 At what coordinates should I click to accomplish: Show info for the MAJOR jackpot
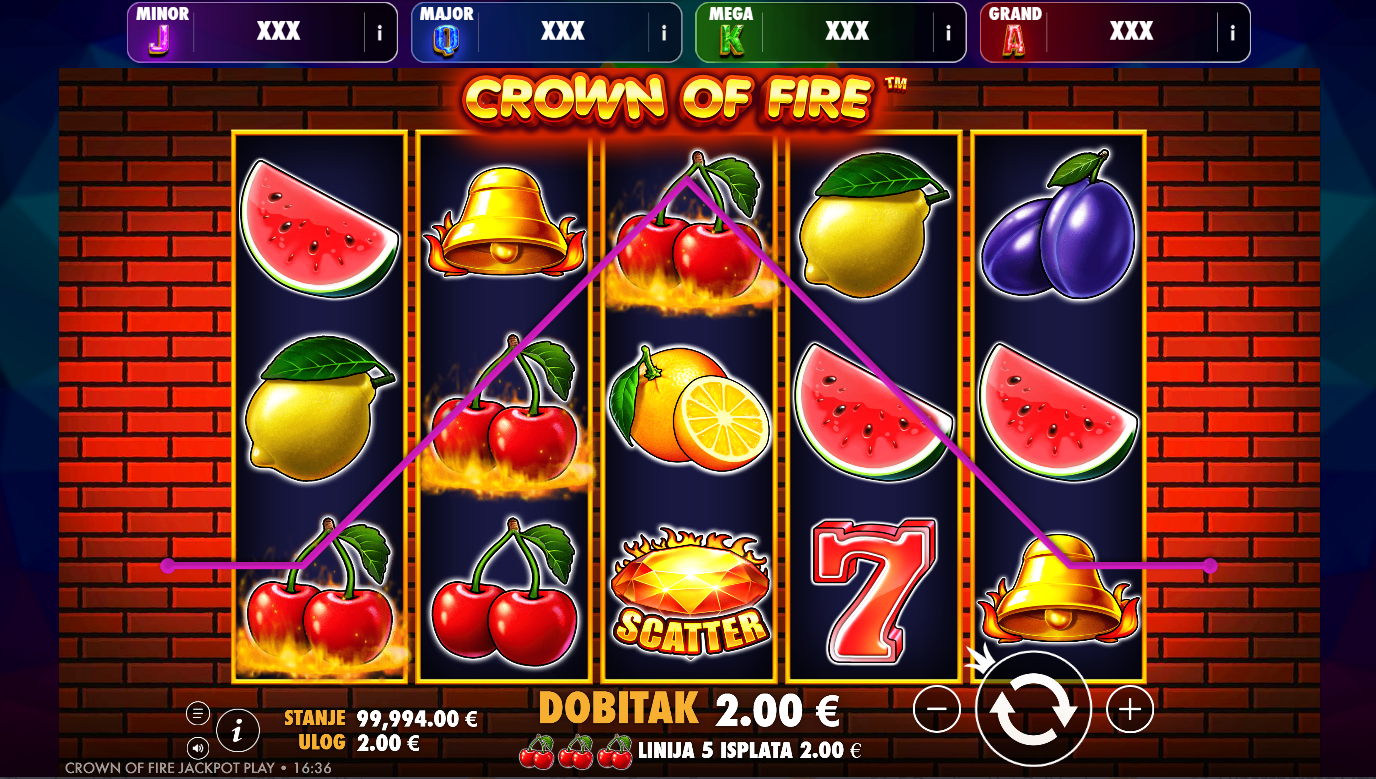664,33
